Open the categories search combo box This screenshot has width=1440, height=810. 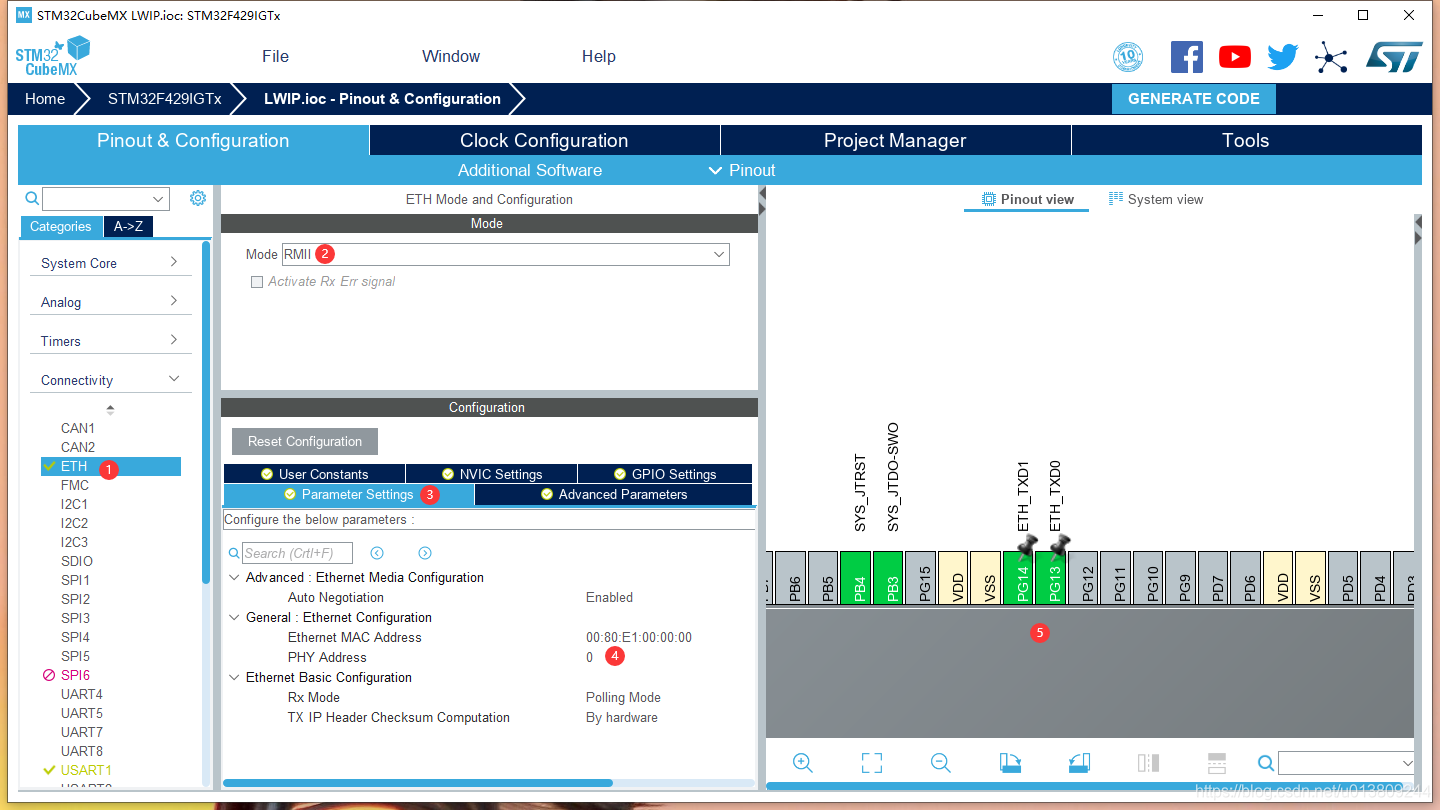(x=106, y=198)
